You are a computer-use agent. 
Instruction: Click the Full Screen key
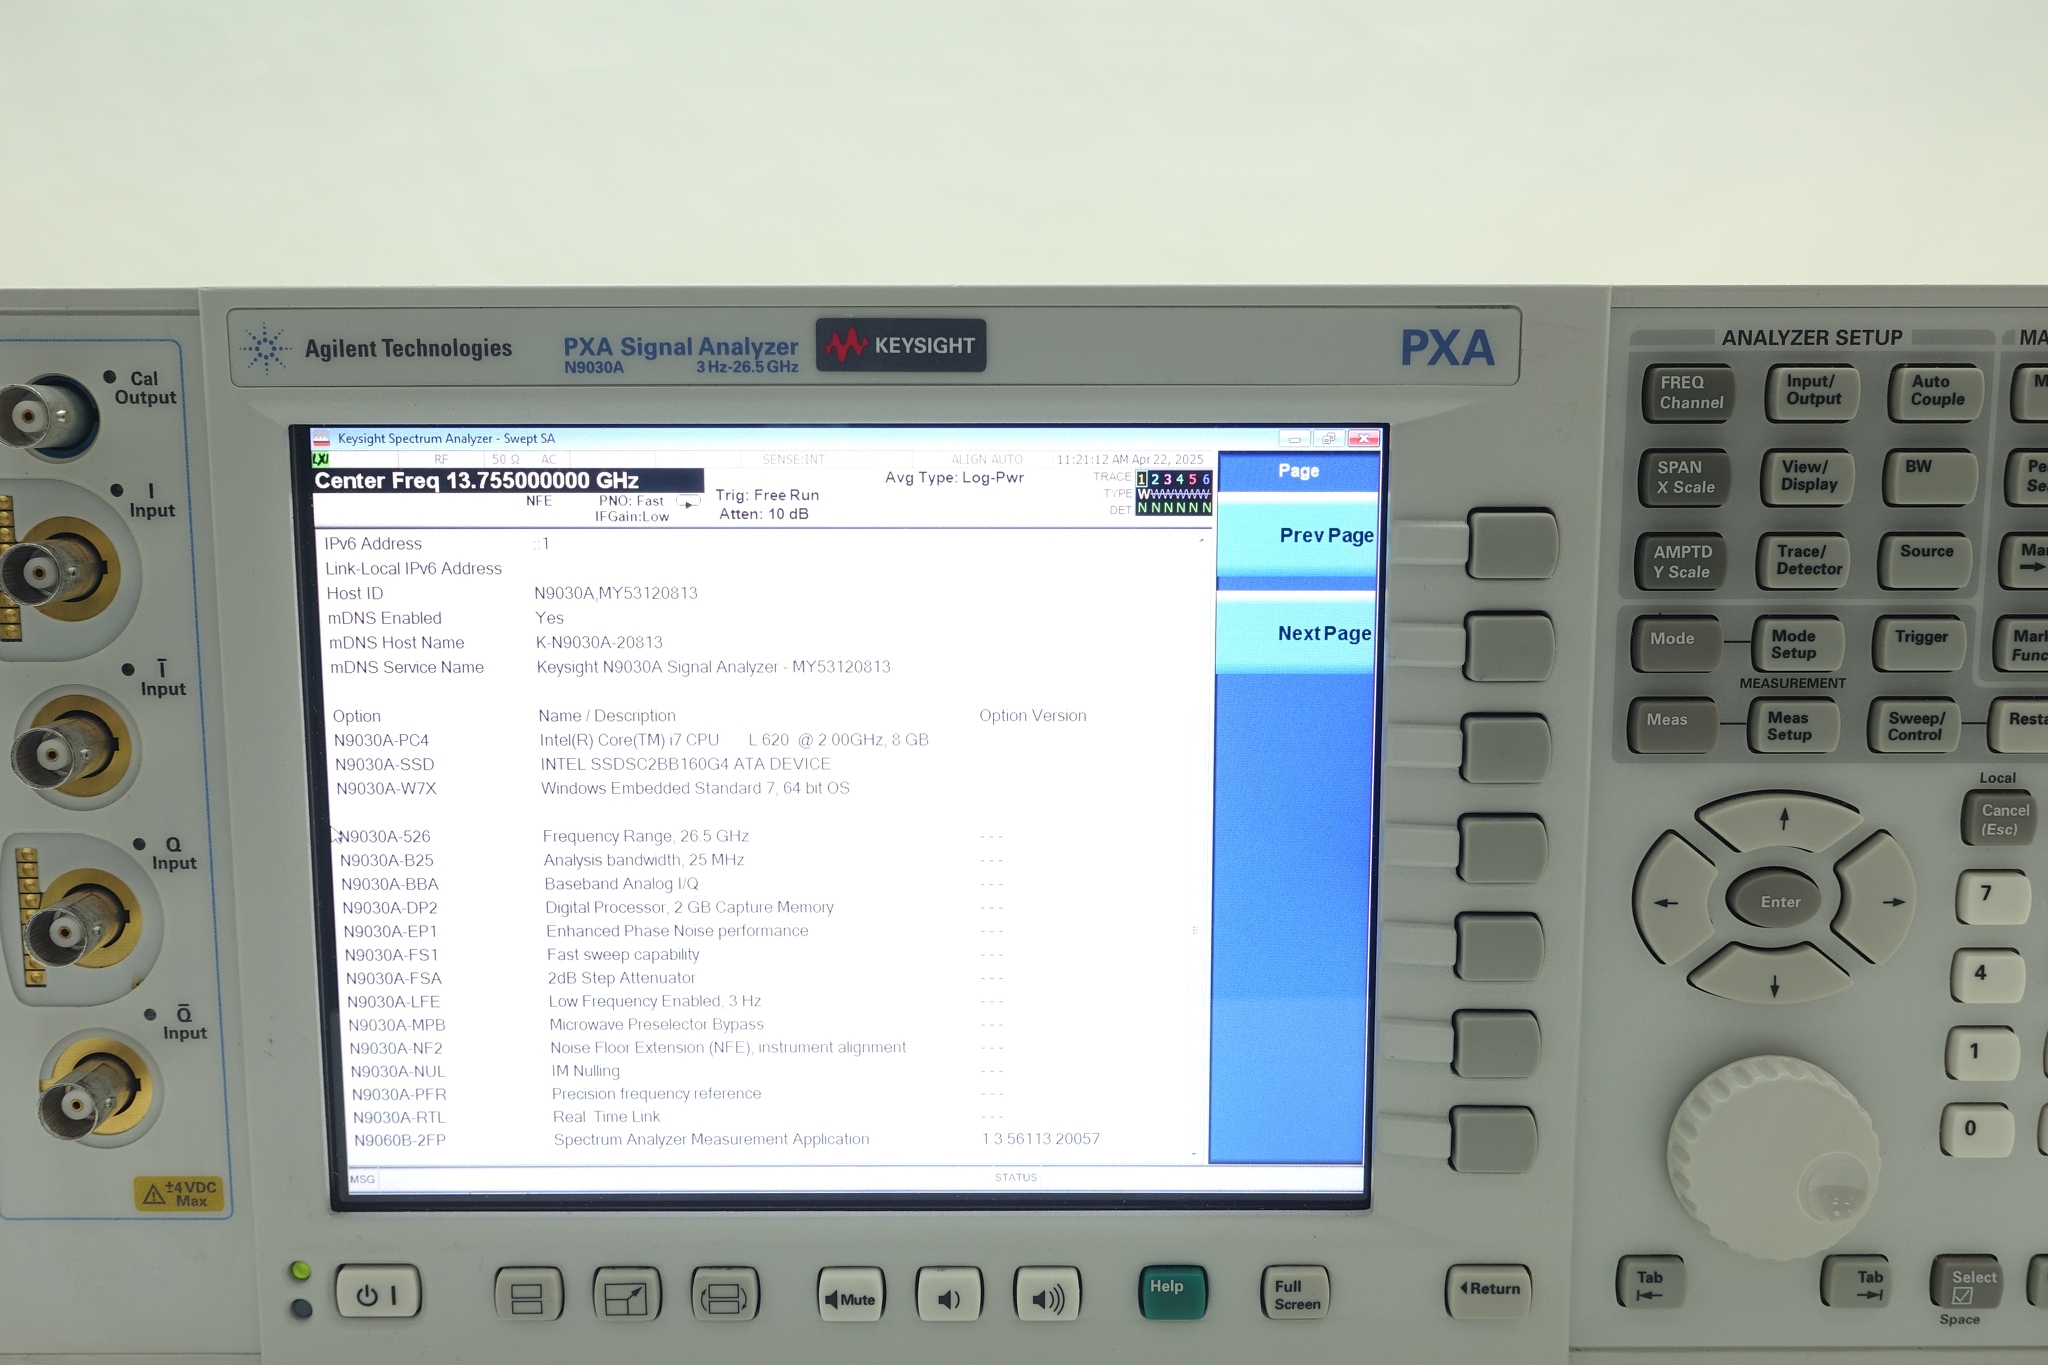(1296, 1294)
